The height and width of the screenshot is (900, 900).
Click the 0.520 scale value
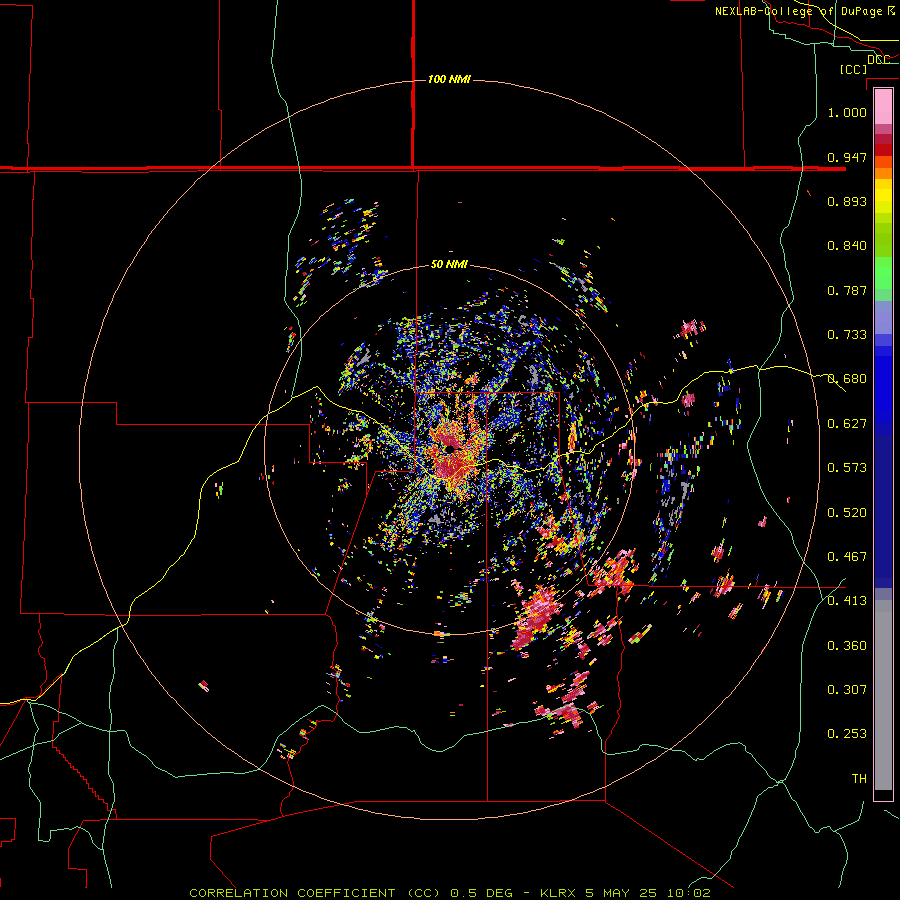(x=847, y=512)
